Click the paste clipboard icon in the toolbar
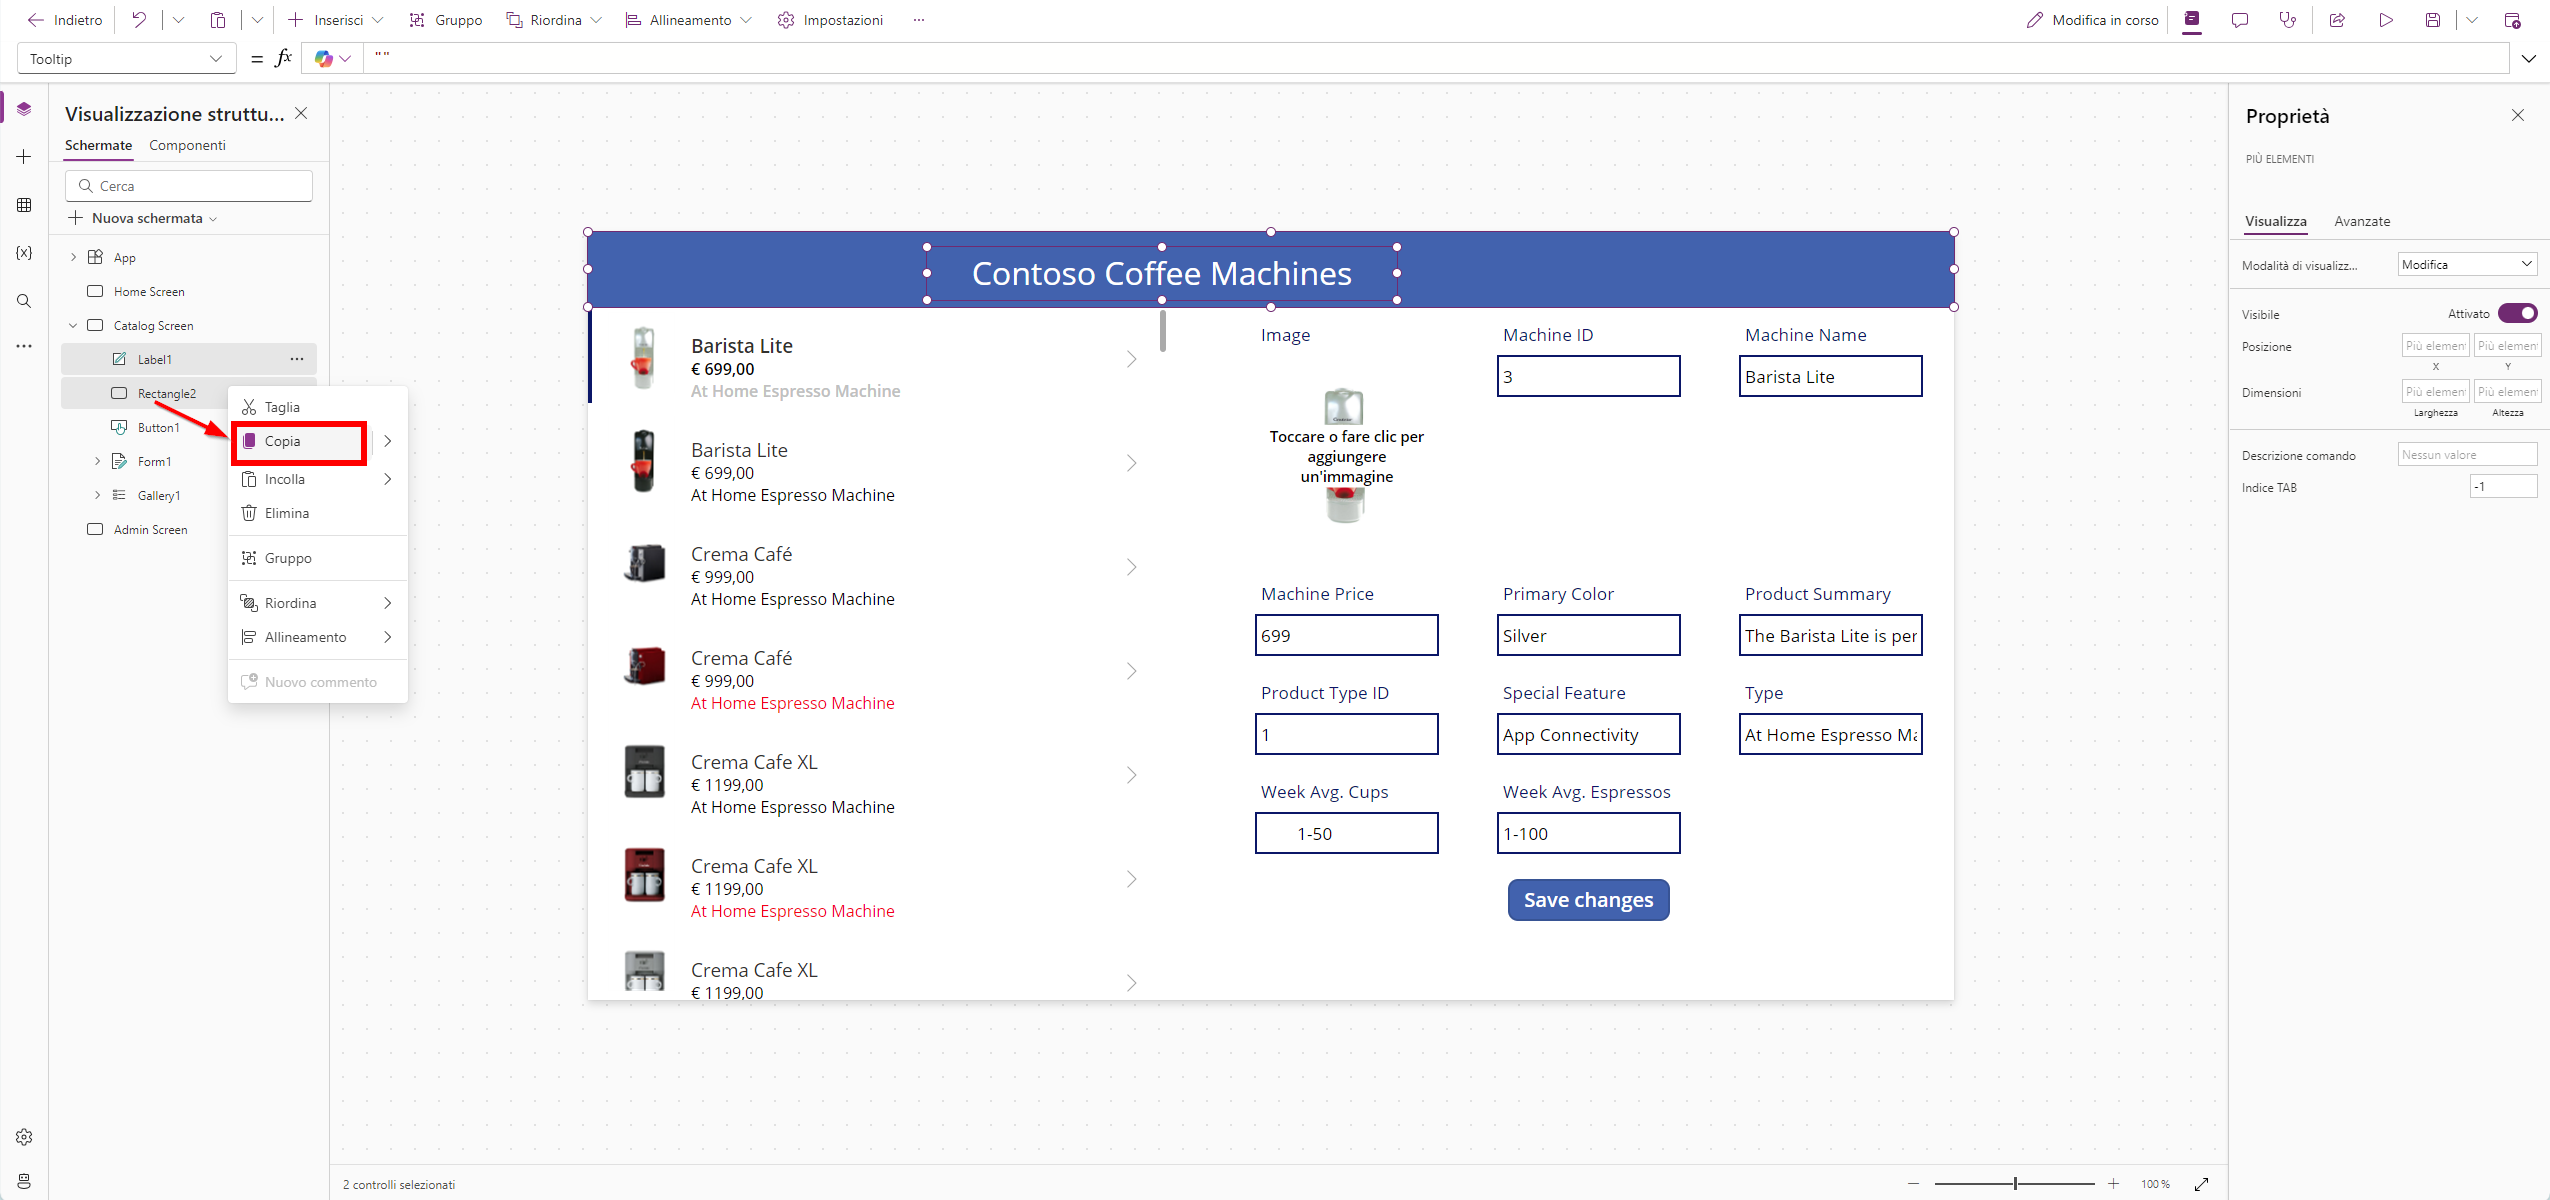The width and height of the screenshot is (2550, 1200). (x=218, y=20)
